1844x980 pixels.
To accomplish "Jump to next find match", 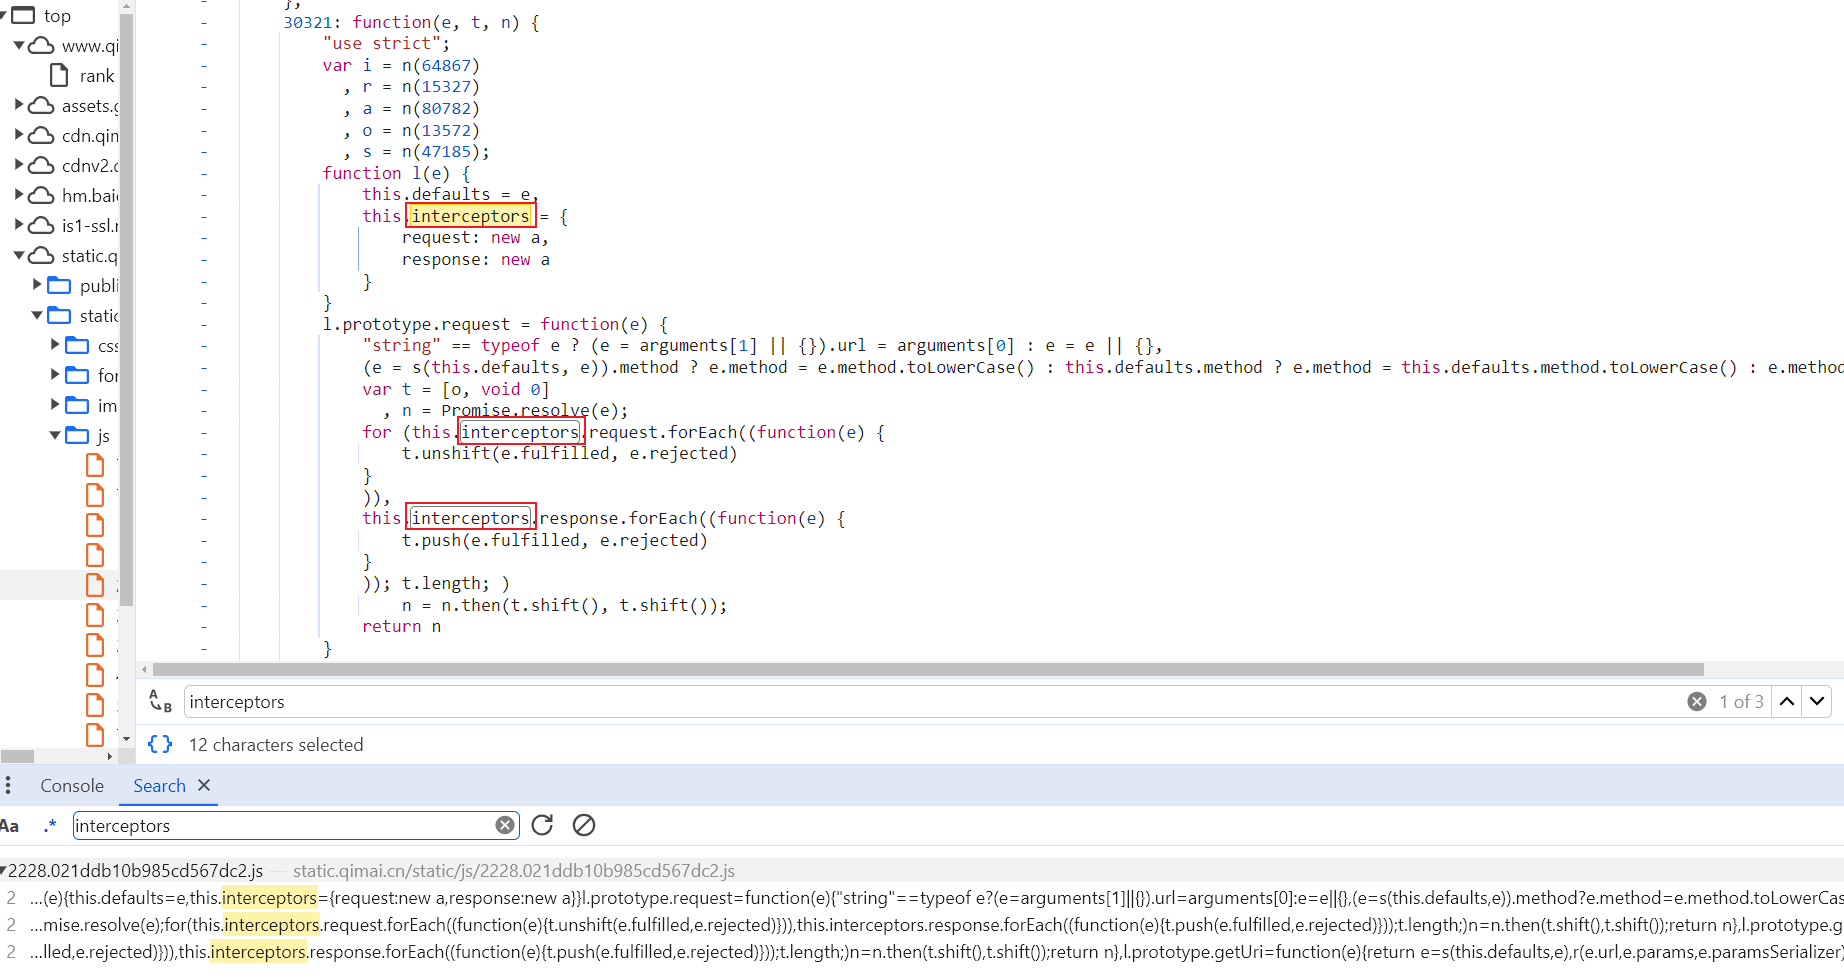I will pos(1817,701).
